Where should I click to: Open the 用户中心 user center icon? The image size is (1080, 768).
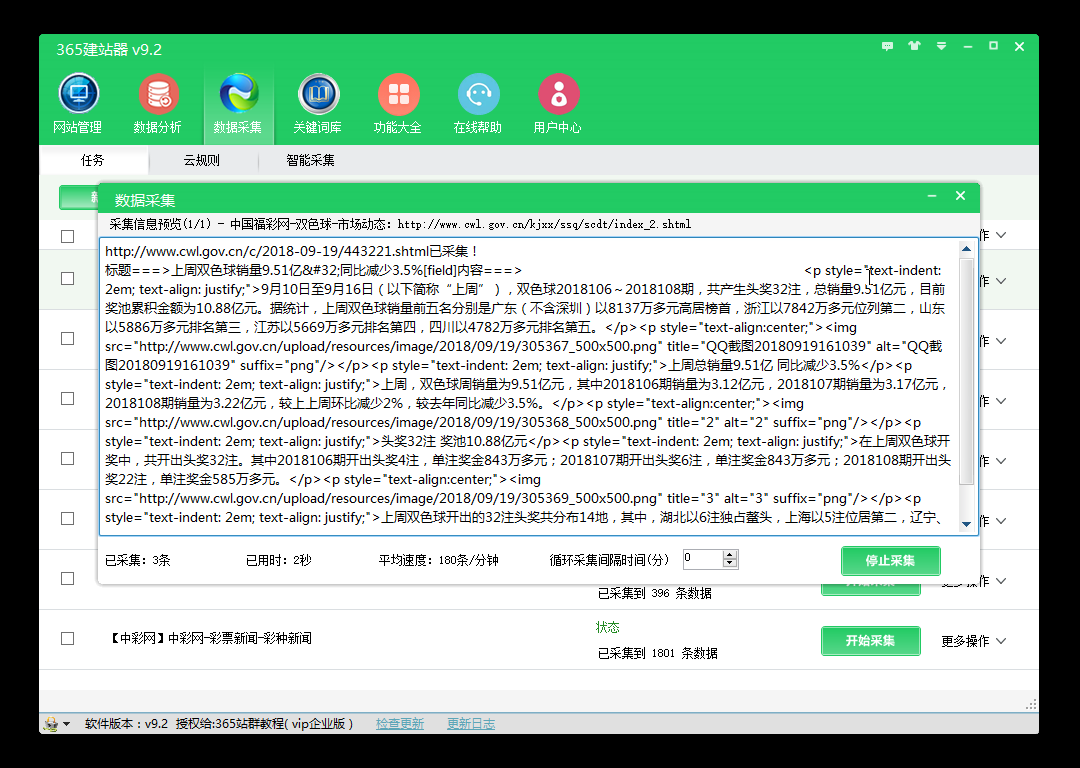[558, 103]
